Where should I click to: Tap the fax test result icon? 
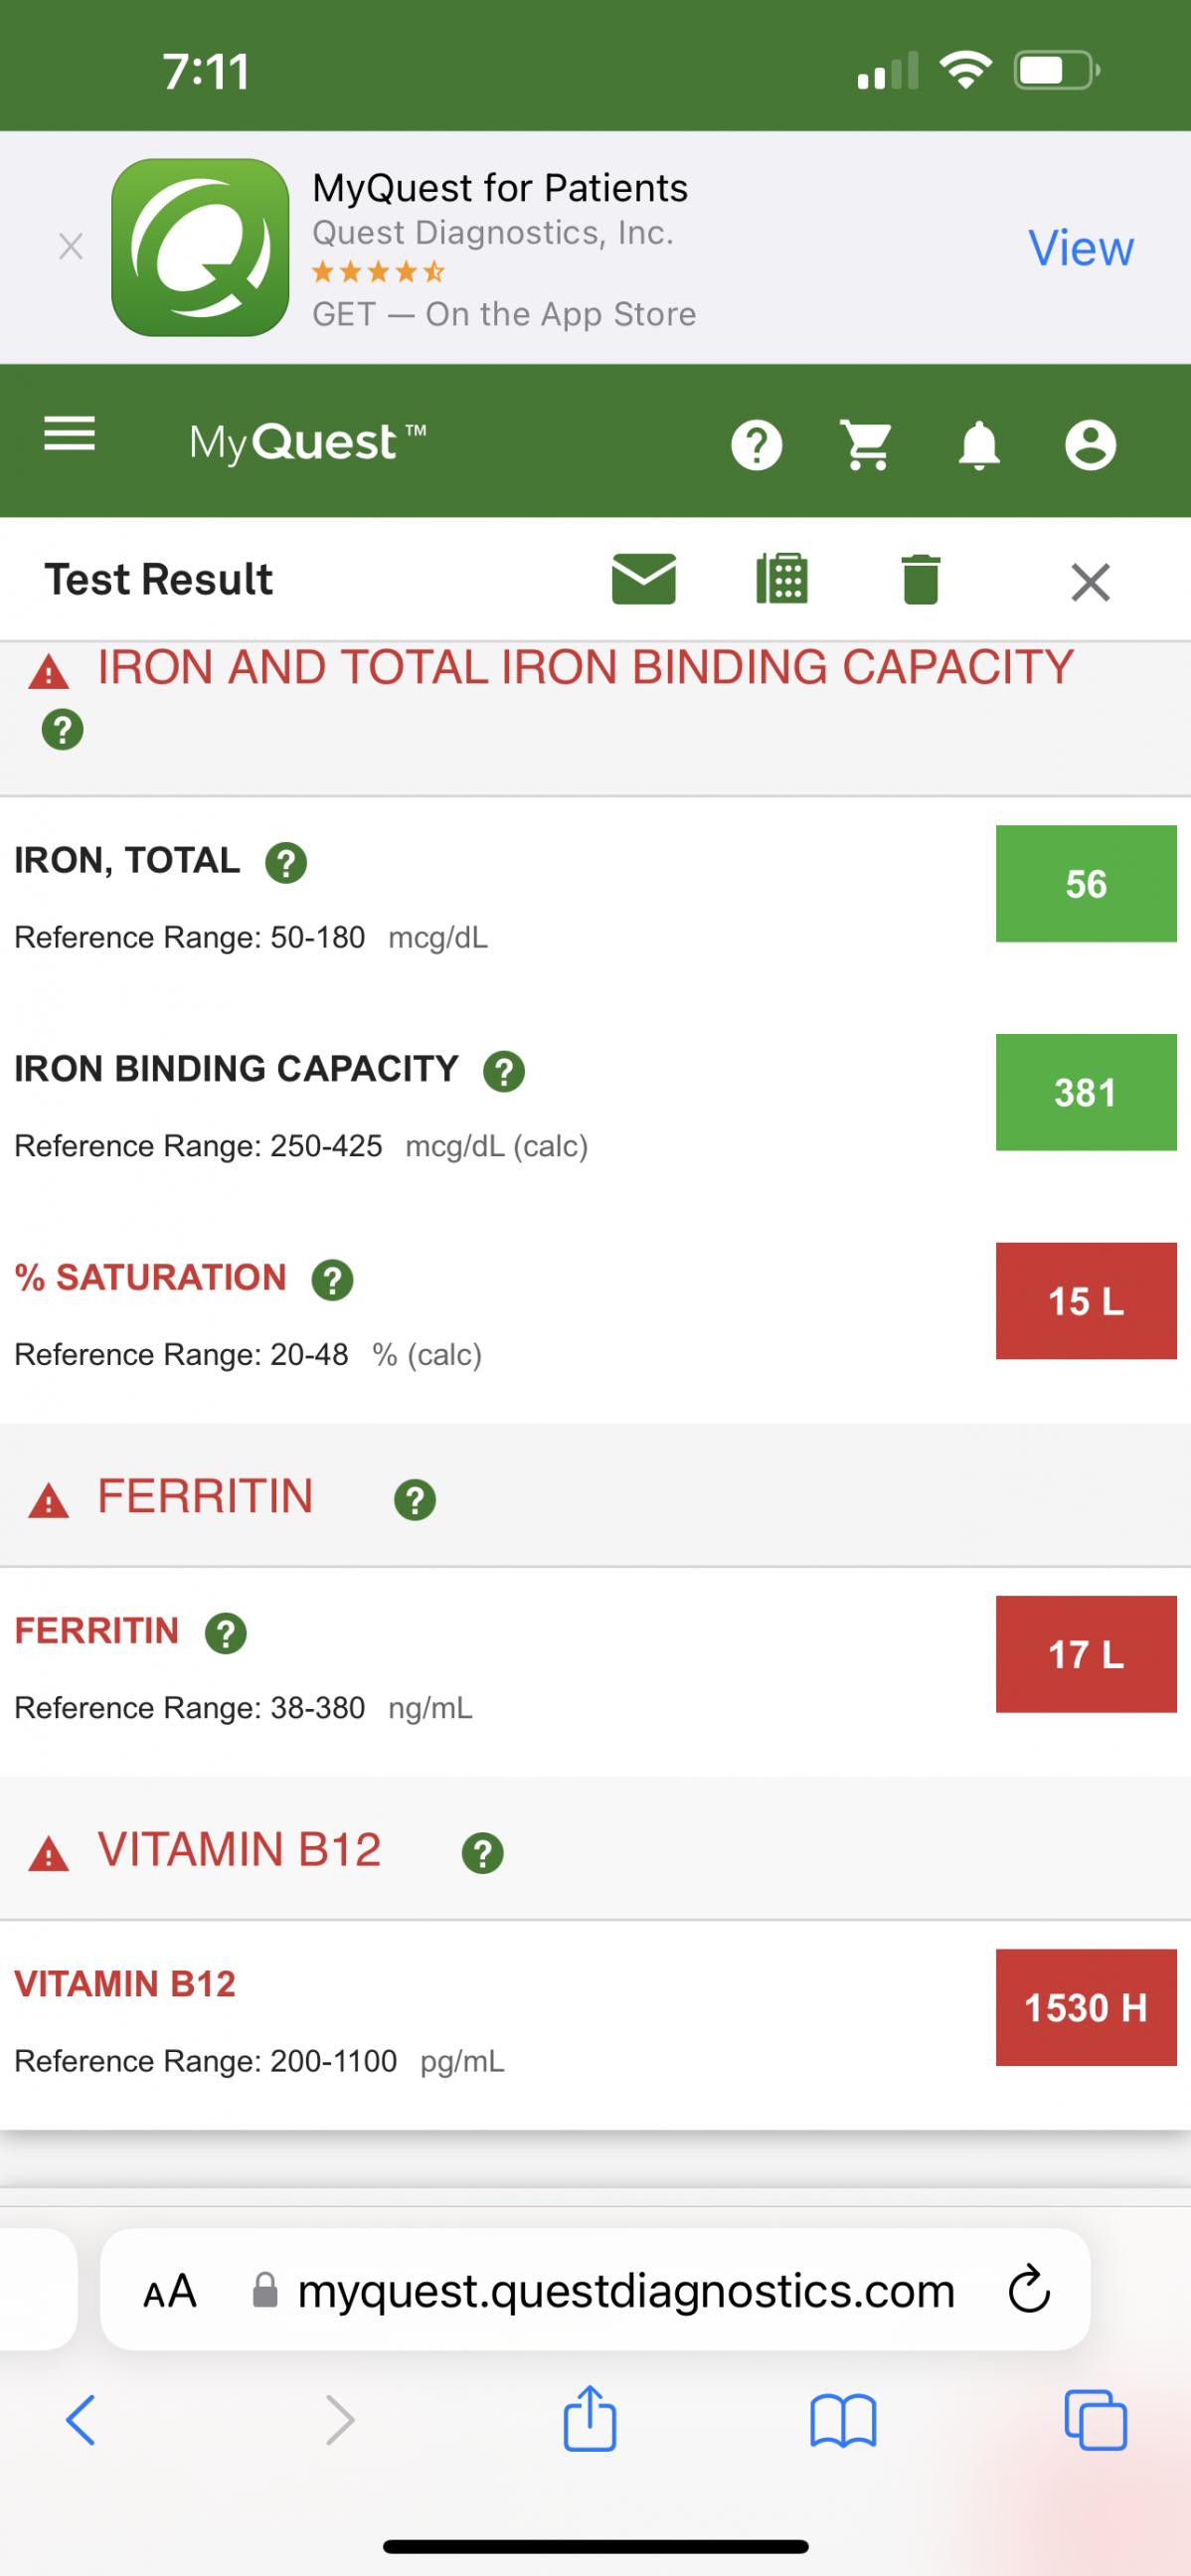pyautogui.click(x=782, y=579)
